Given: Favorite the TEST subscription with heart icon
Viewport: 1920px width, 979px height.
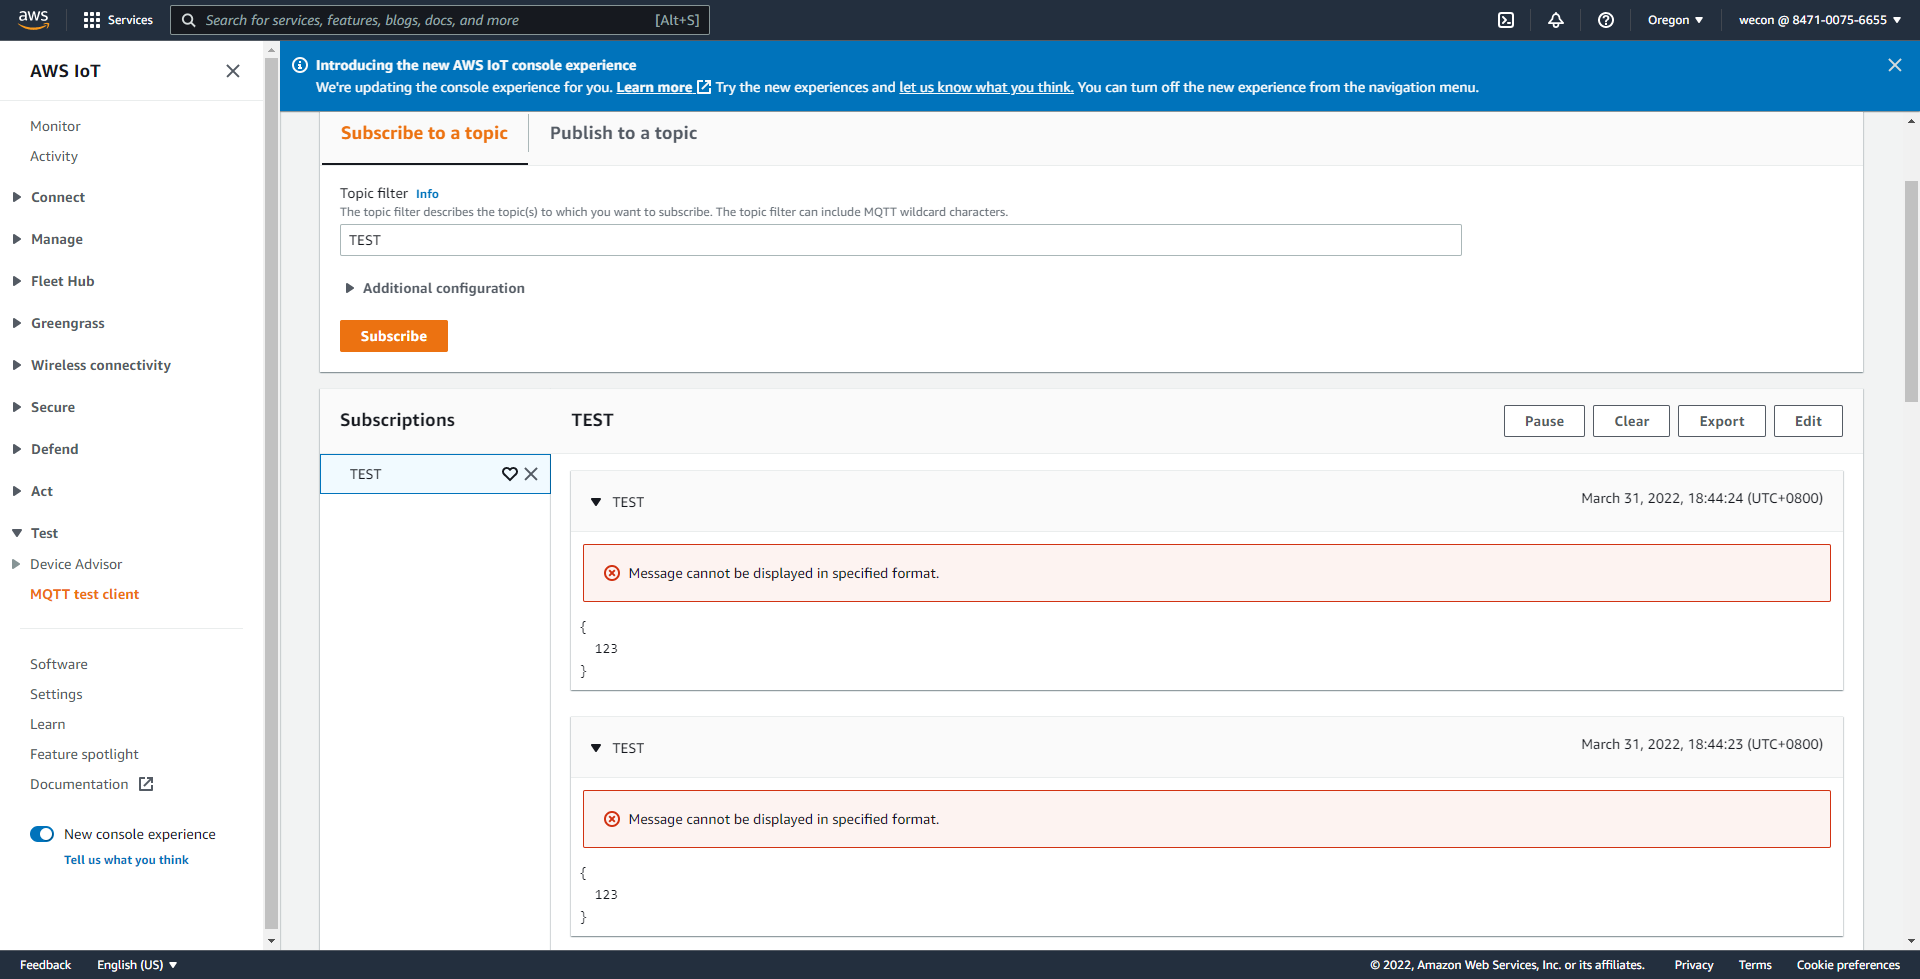Looking at the screenshot, I should point(510,474).
